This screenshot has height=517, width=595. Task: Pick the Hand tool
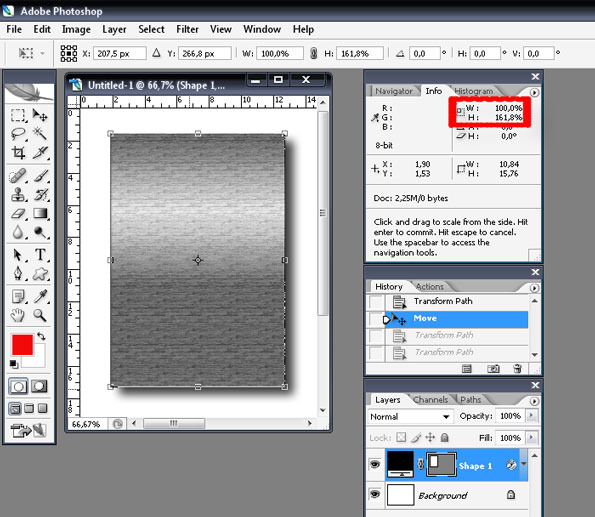coord(17,315)
